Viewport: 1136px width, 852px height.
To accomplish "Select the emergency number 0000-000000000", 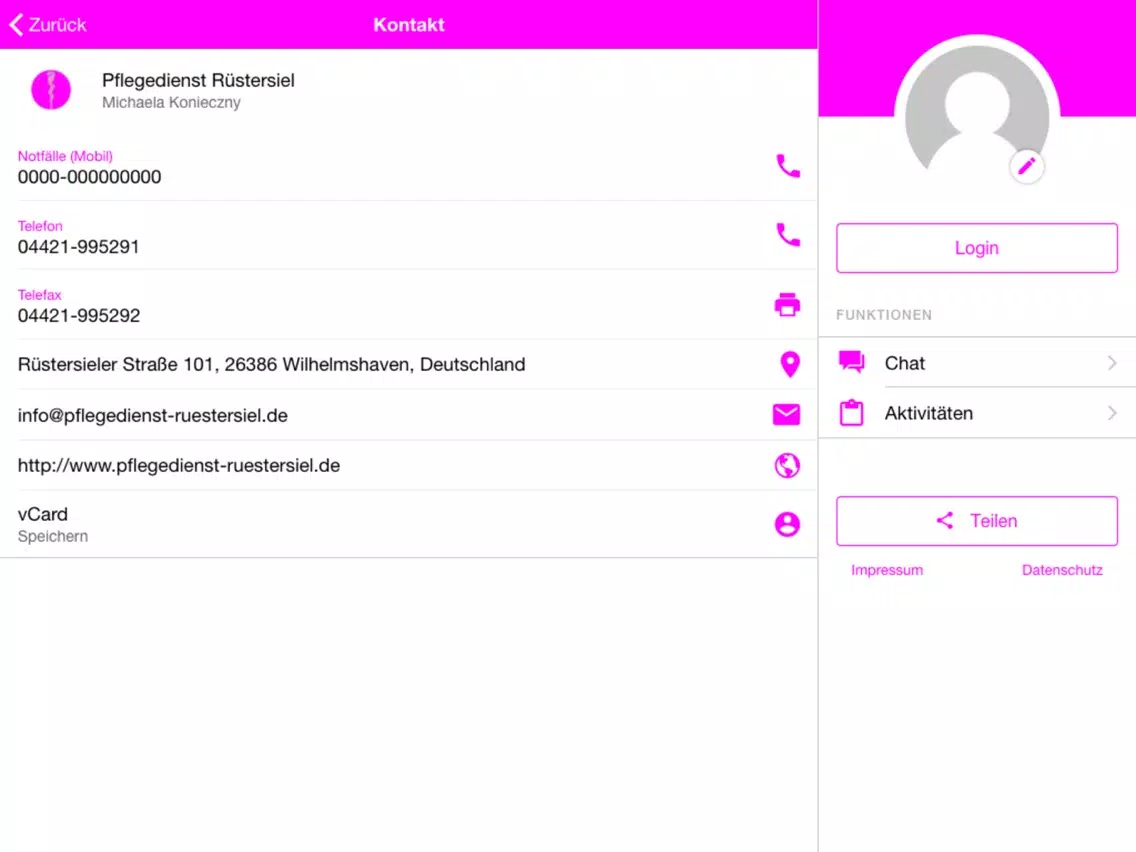I will (x=89, y=177).
